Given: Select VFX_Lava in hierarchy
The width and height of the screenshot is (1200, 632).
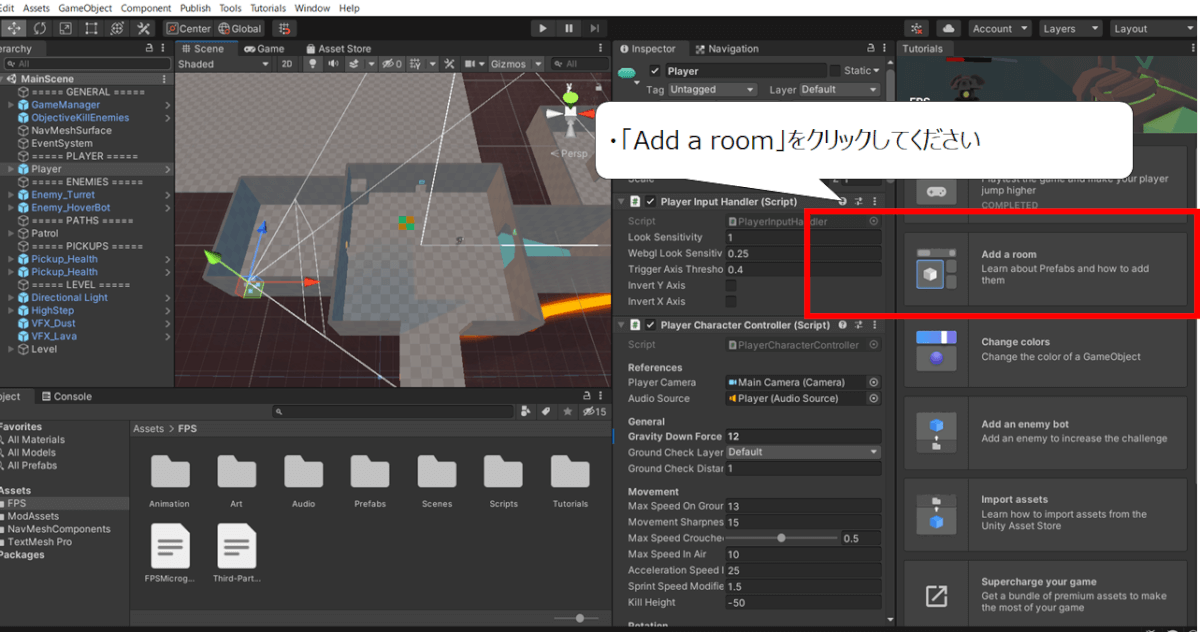Looking at the screenshot, I should click(x=53, y=337).
